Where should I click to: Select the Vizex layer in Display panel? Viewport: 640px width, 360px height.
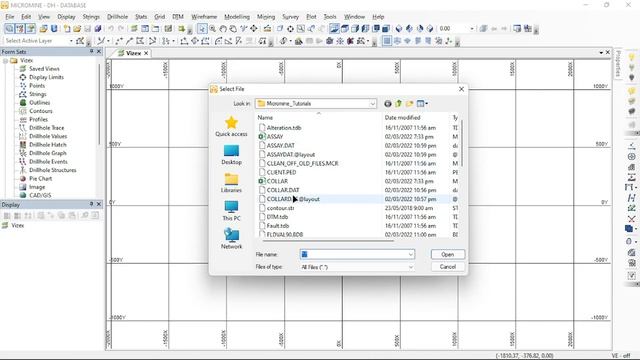coord(18,225)
